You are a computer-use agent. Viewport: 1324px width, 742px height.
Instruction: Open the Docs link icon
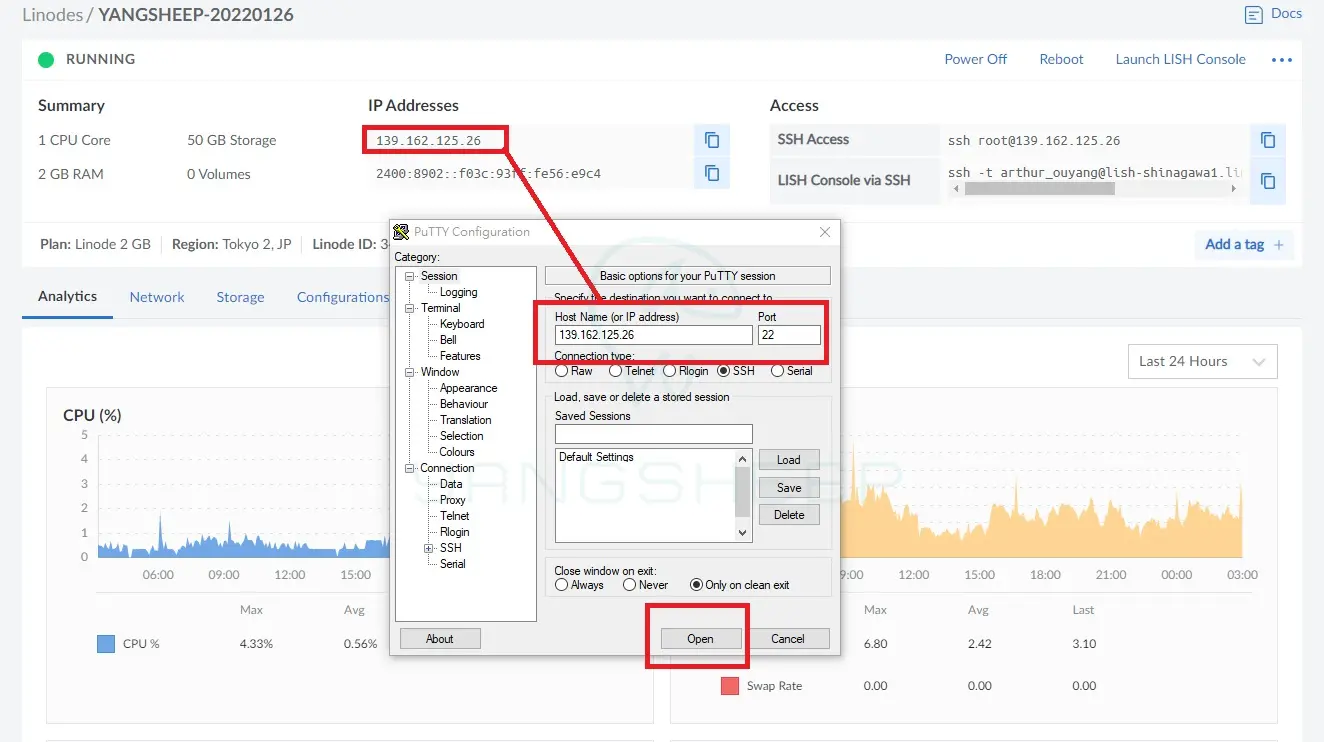pyautogui.click(x=1254, y=15)
